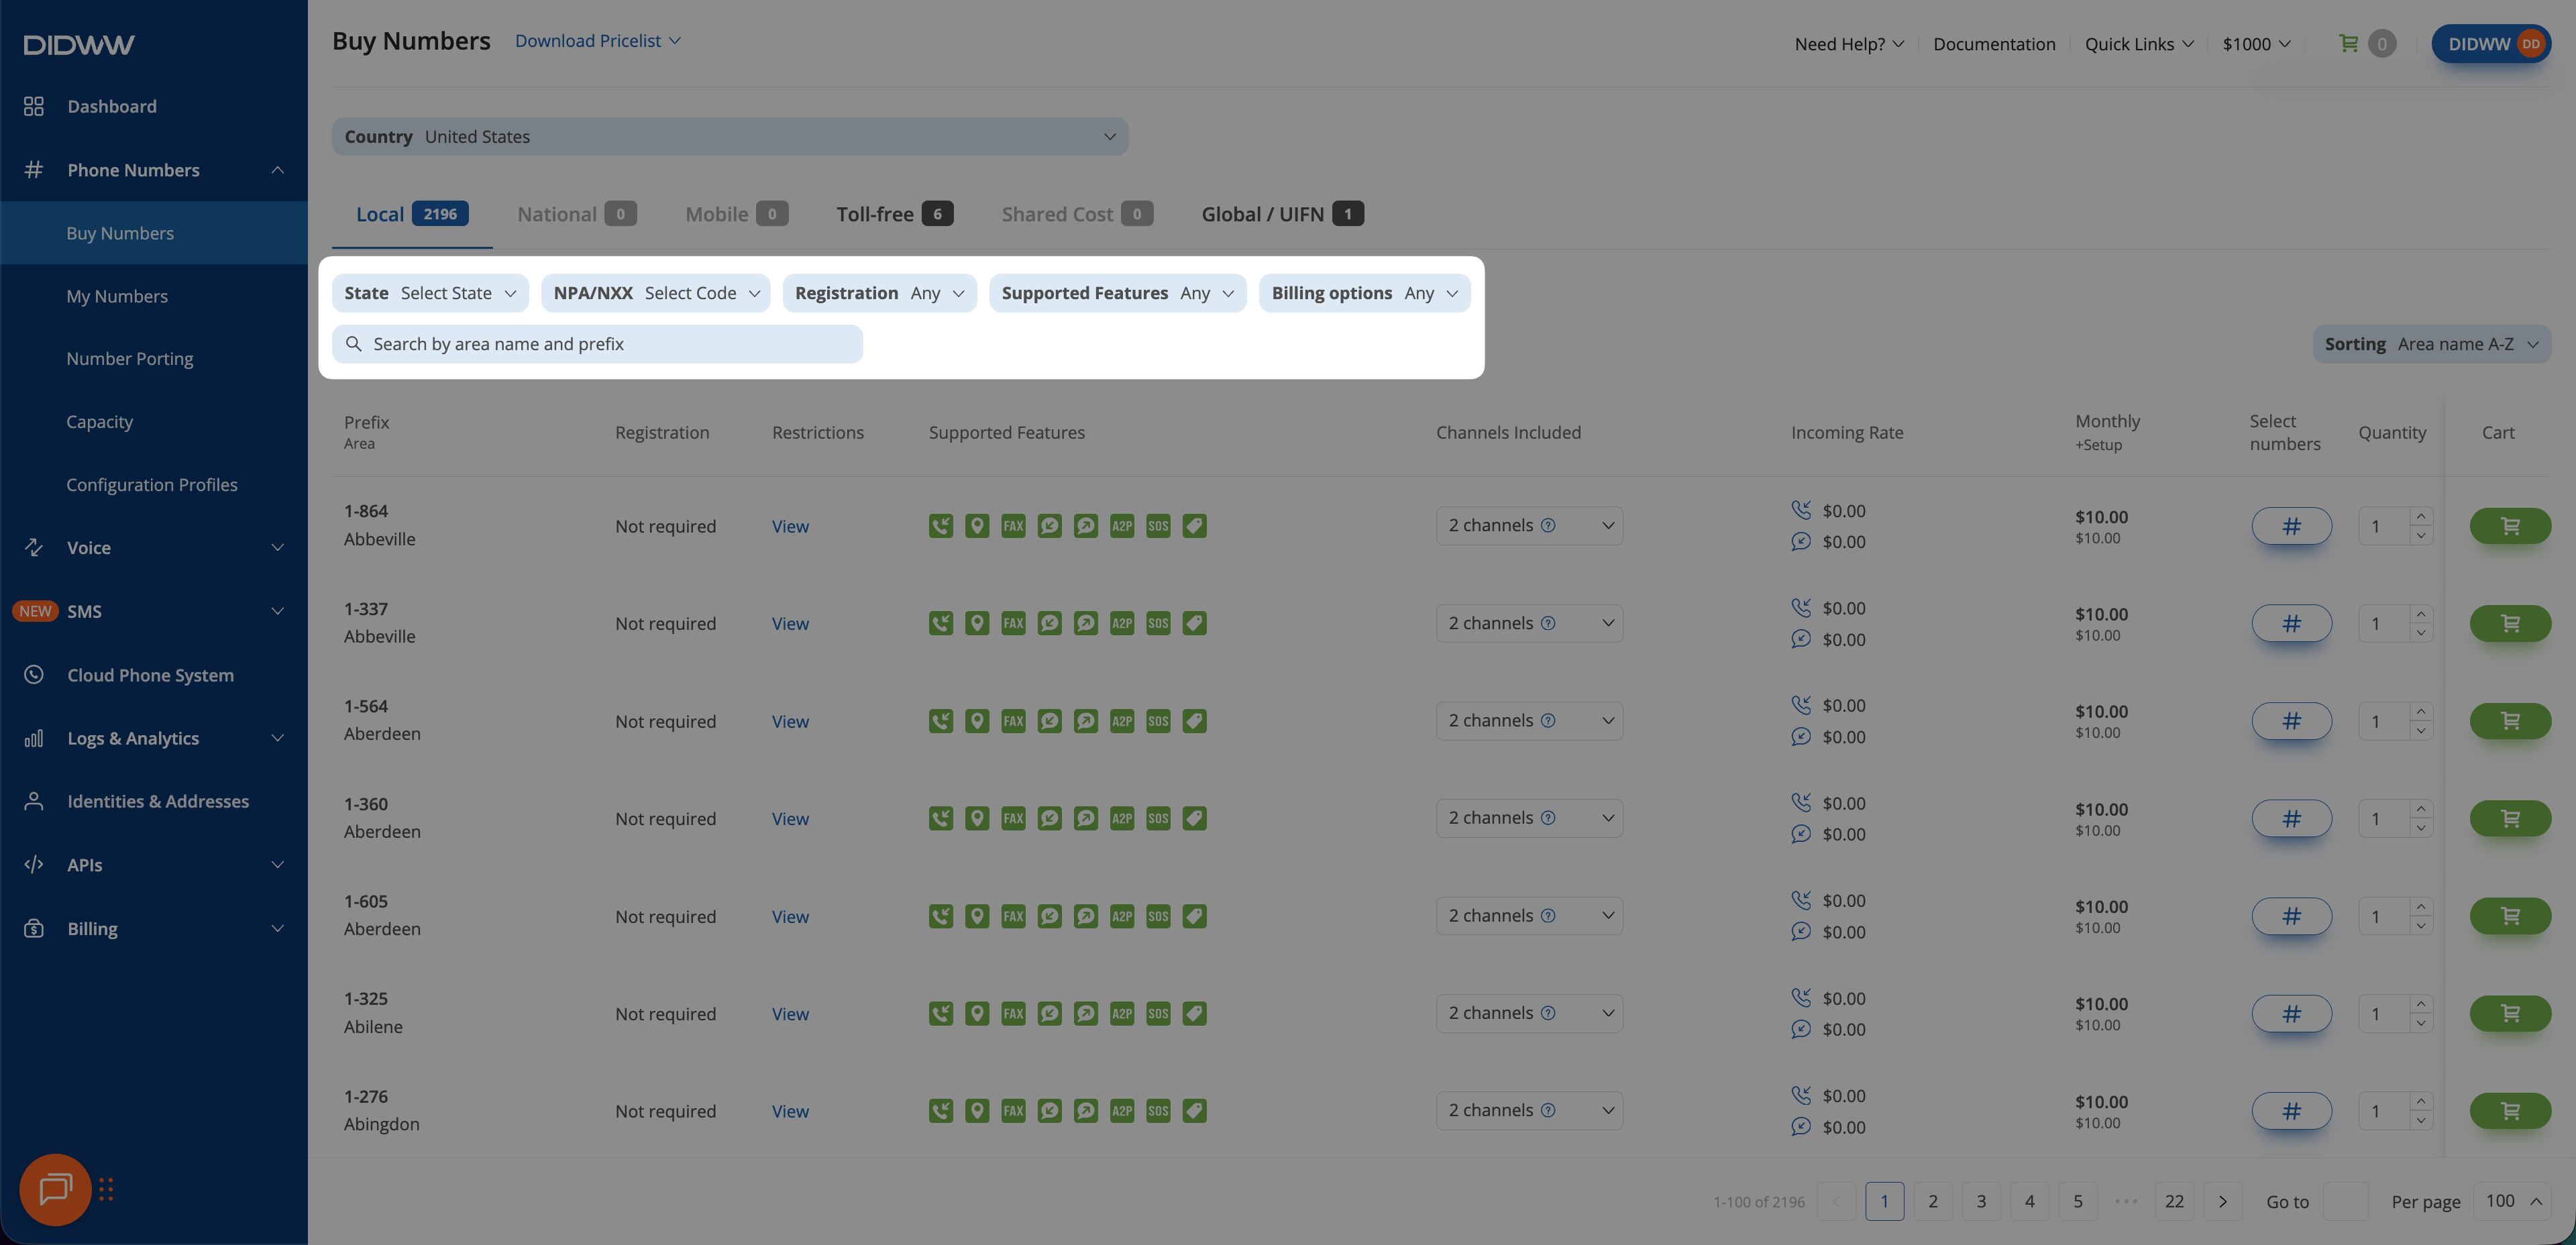Open number selection for 1-337 Abbeville
The image size is (2576, 1245).
tap(2291, 624)
